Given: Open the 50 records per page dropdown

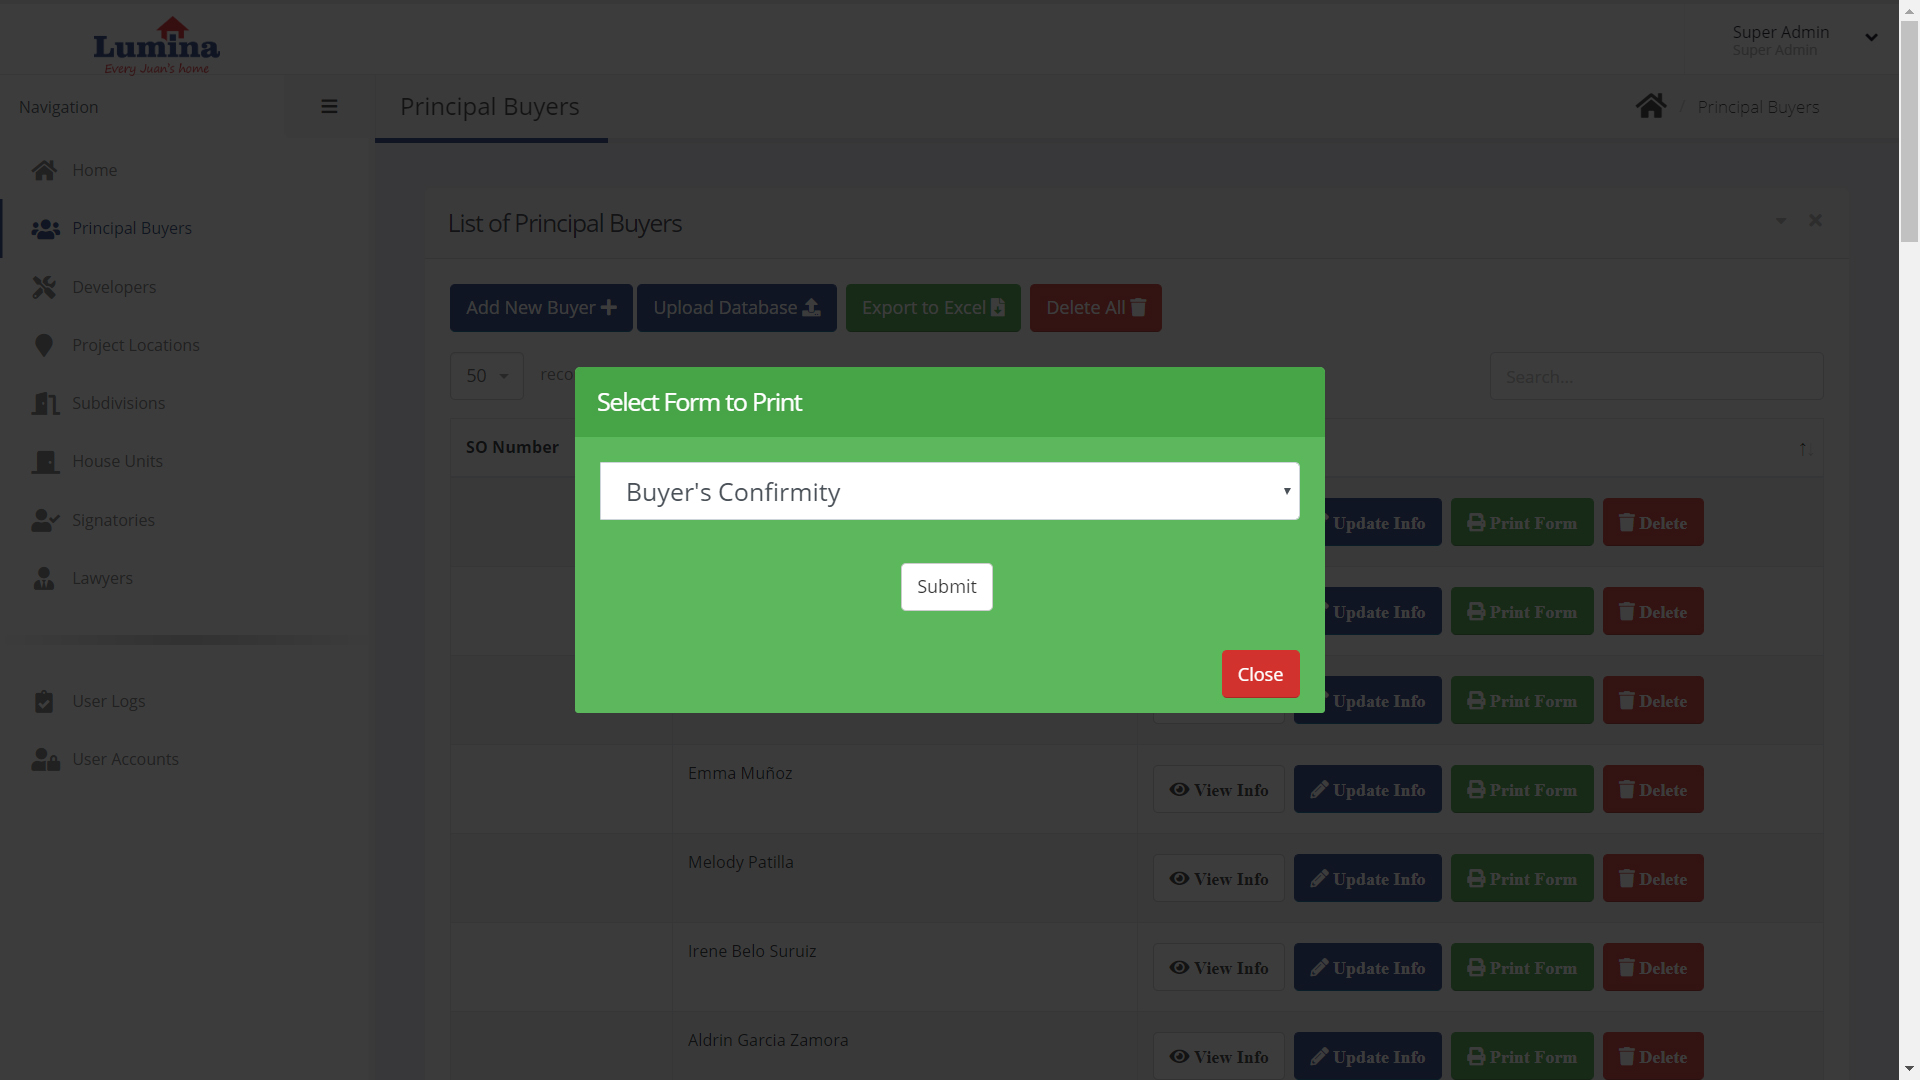Looking at the screenshot, I should pyautogui.click(x=486, y=376).
